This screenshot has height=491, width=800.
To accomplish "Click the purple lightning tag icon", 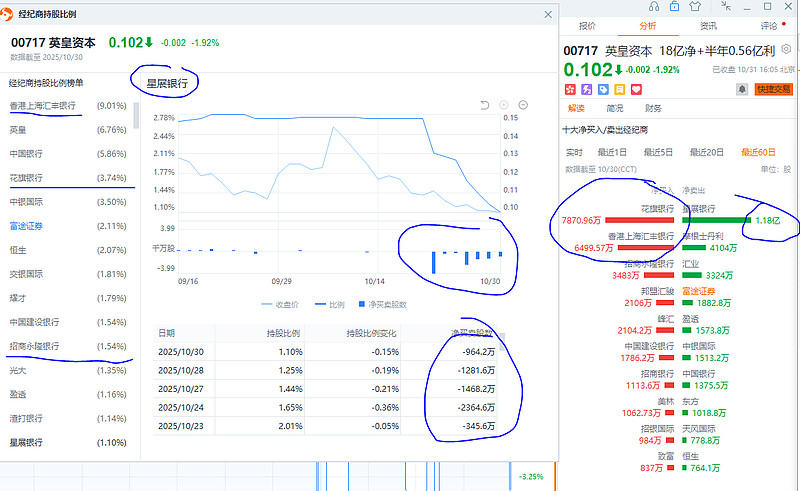I will tap(587, 90).
